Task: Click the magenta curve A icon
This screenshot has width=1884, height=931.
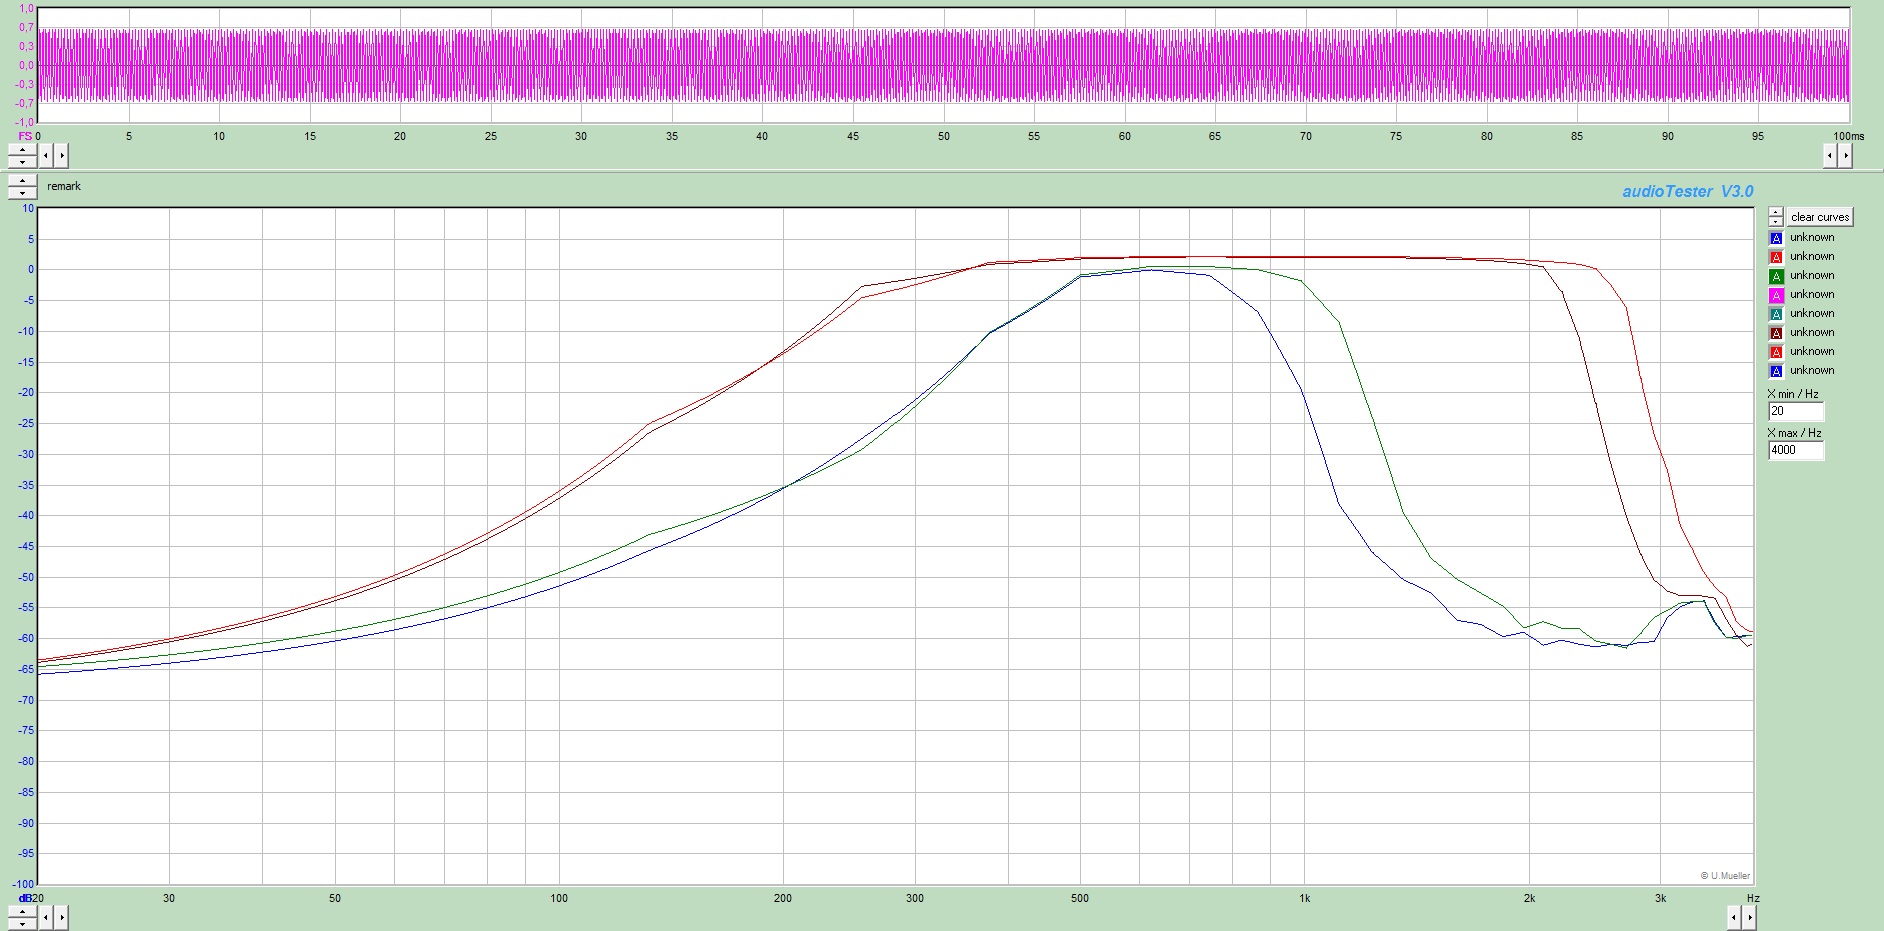Action: coord(1776,295)
